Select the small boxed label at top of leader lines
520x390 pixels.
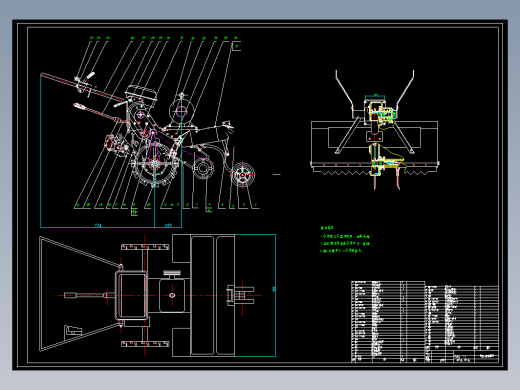[x=236, y=46]
